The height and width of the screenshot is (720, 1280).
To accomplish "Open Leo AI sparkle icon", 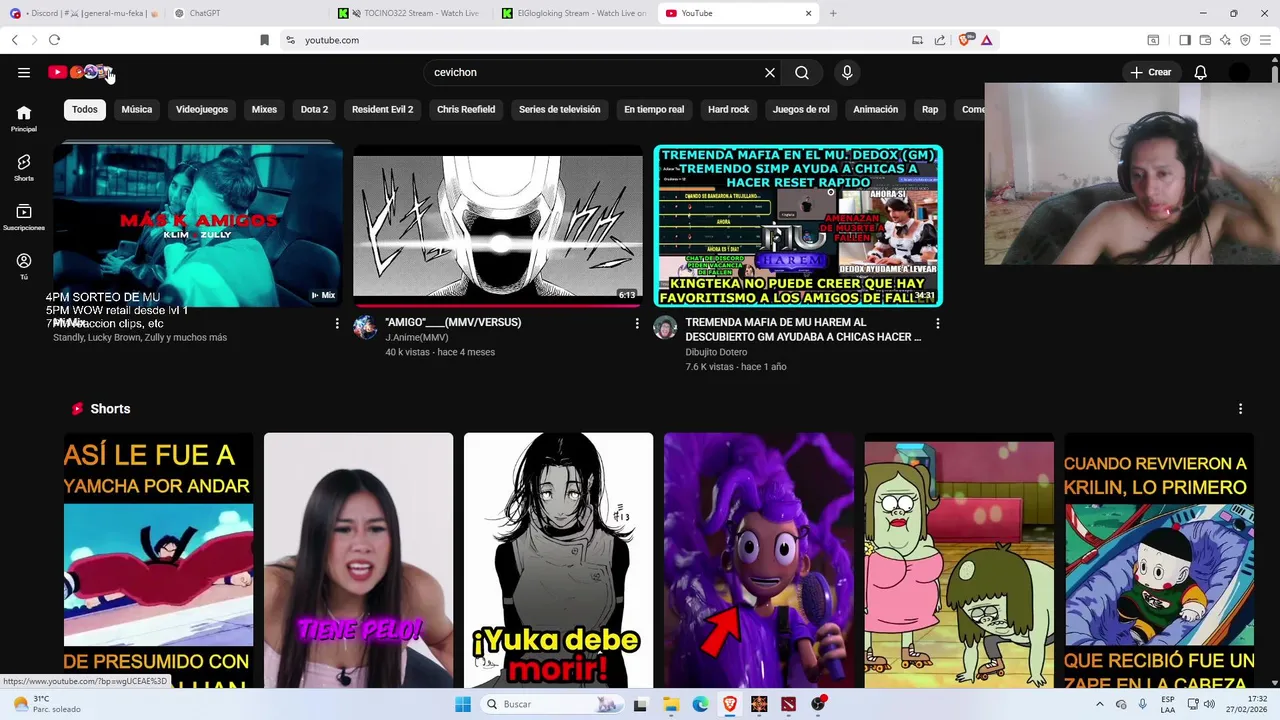I will [x=1225, y=40].
